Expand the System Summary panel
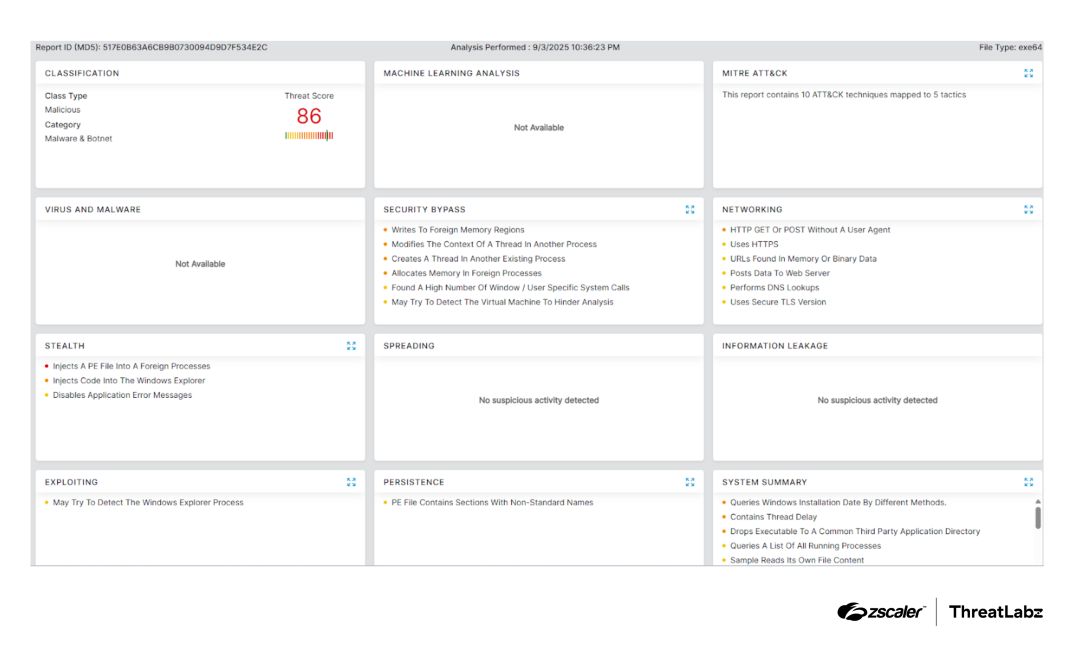 tap(1028, 482)
